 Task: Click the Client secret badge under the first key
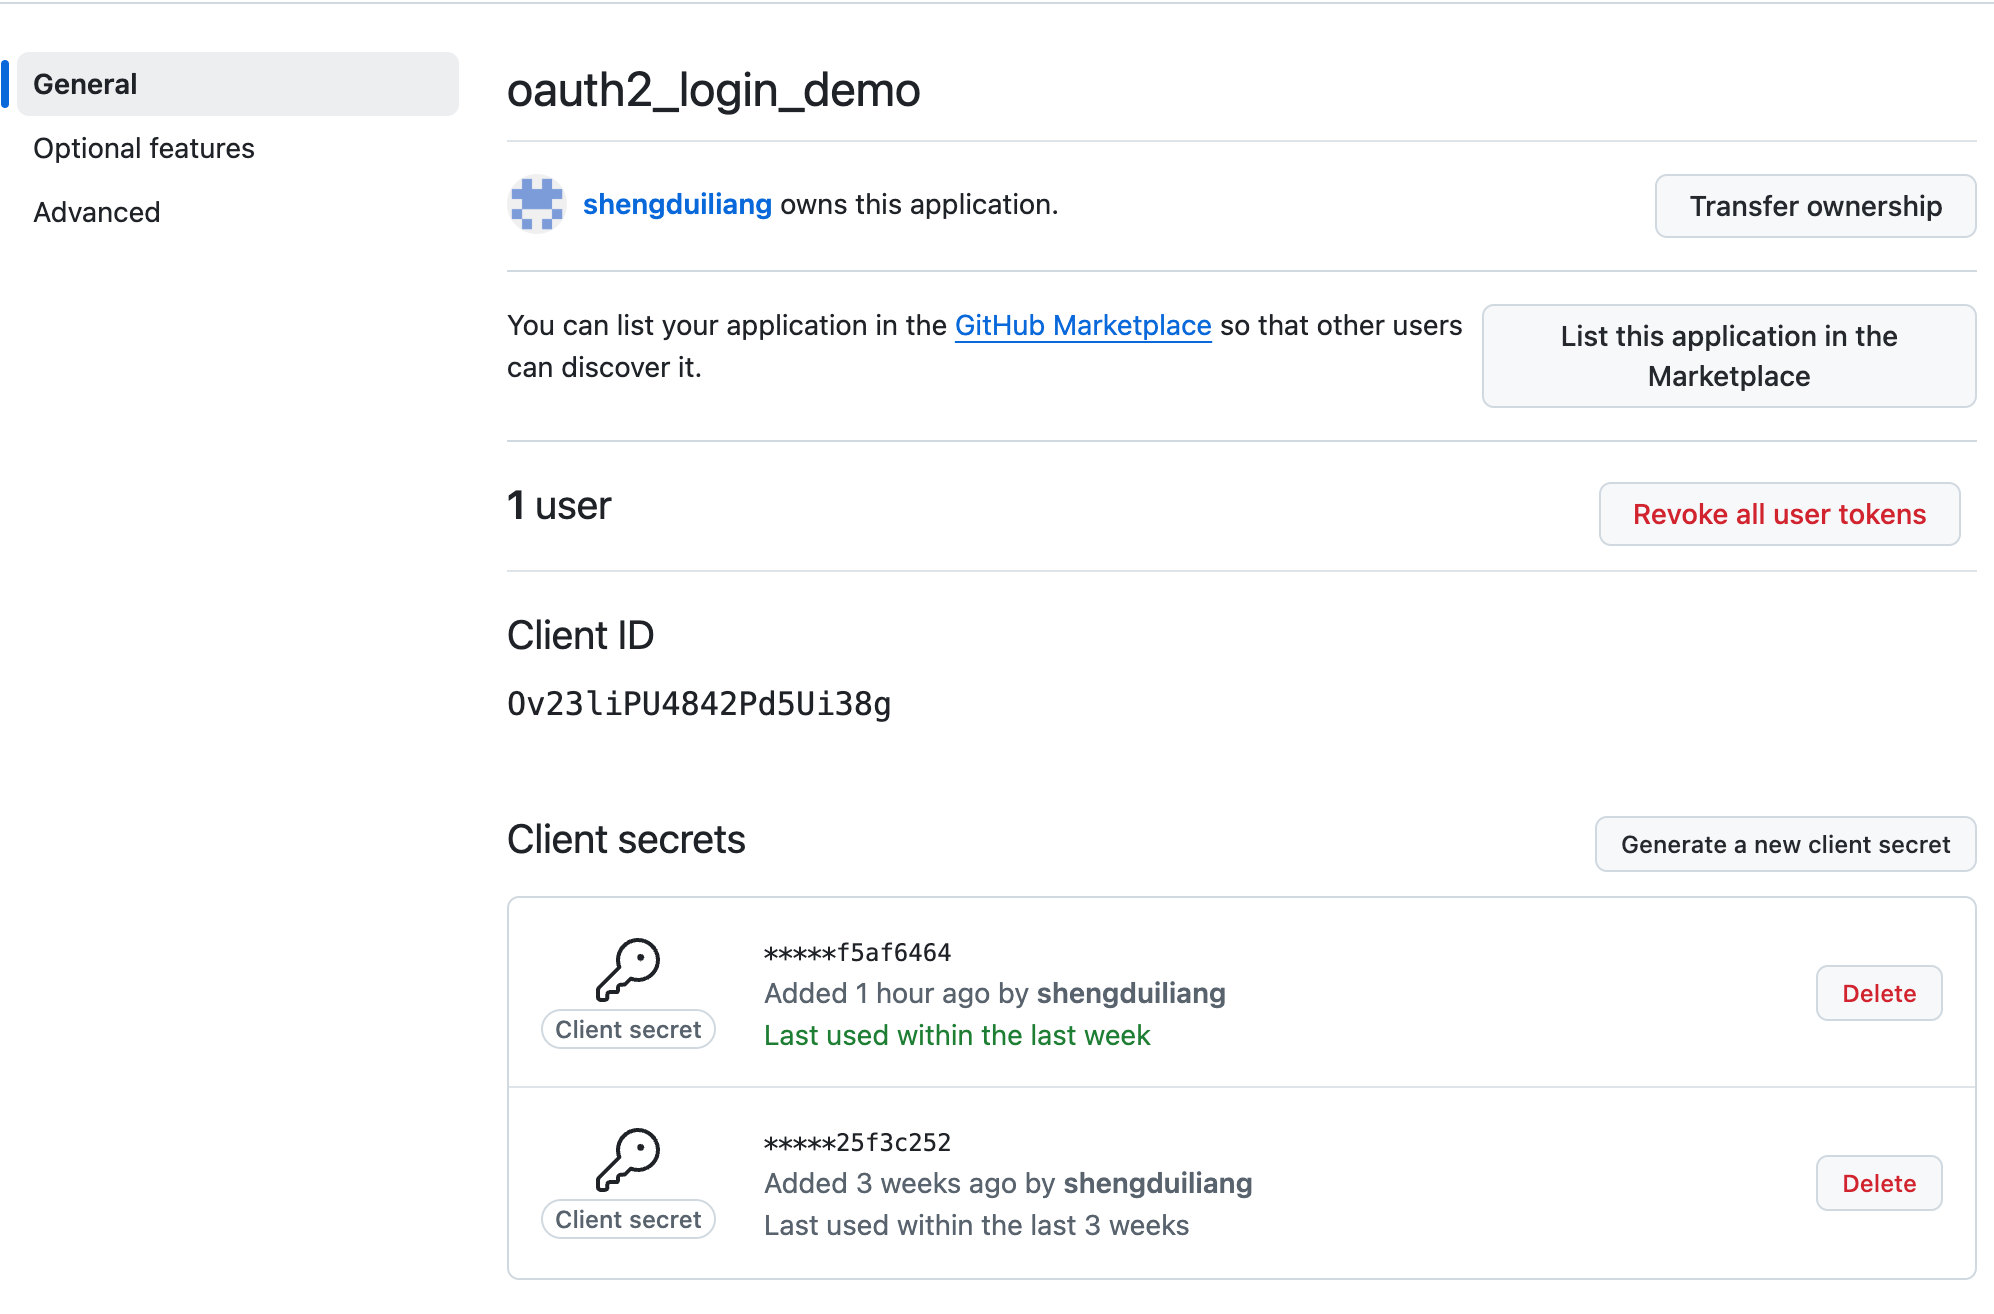pos(628,1028)
